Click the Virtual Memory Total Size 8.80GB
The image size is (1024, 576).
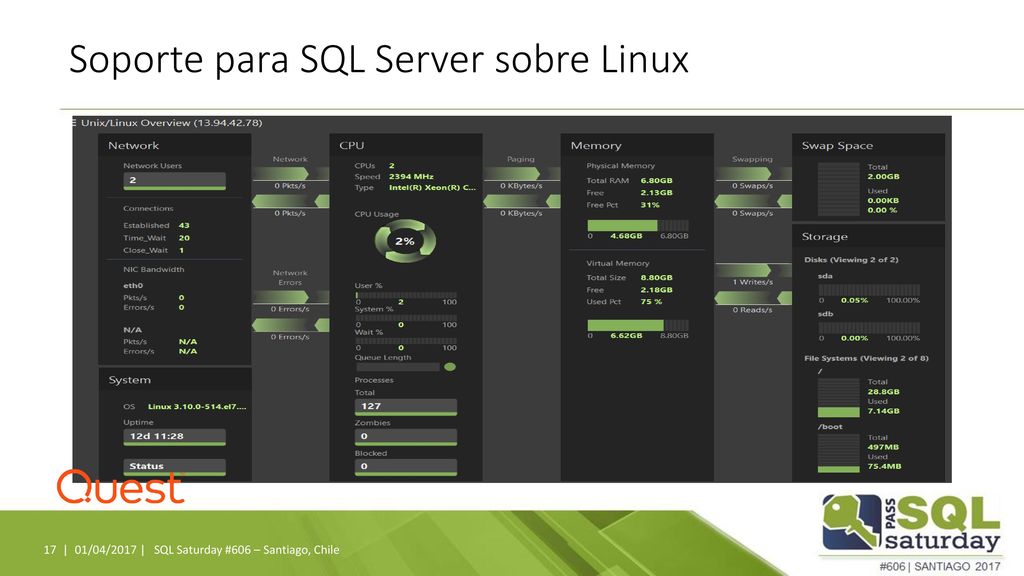coord(656,278)
